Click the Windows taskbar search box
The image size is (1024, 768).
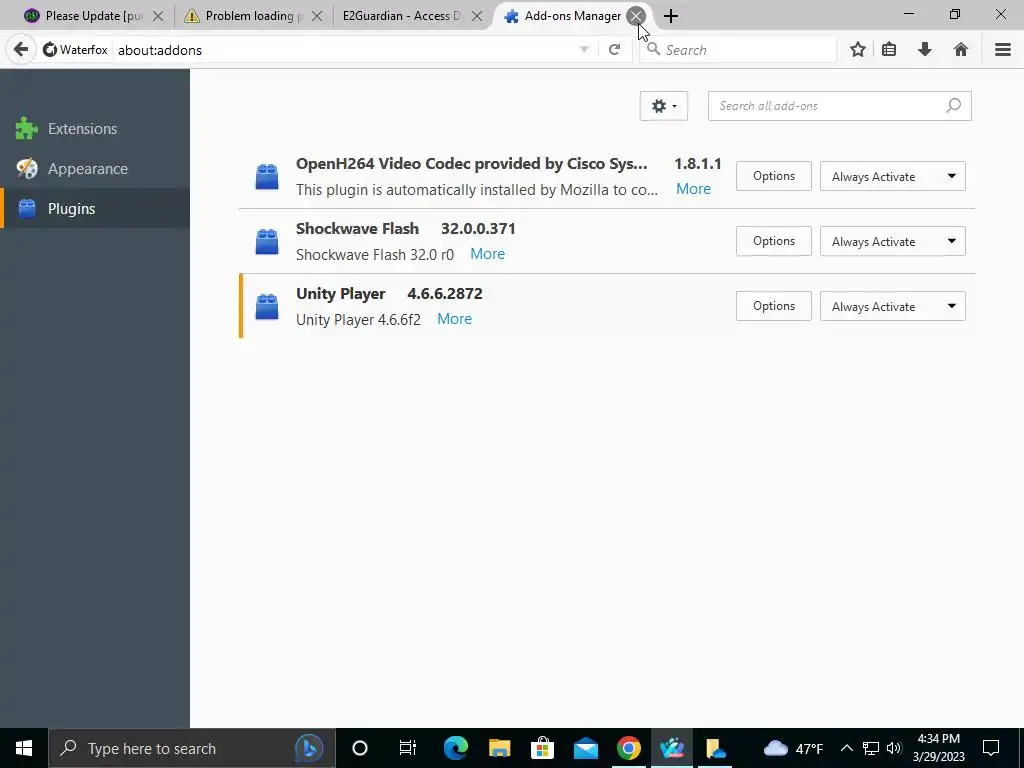(191, 748)
